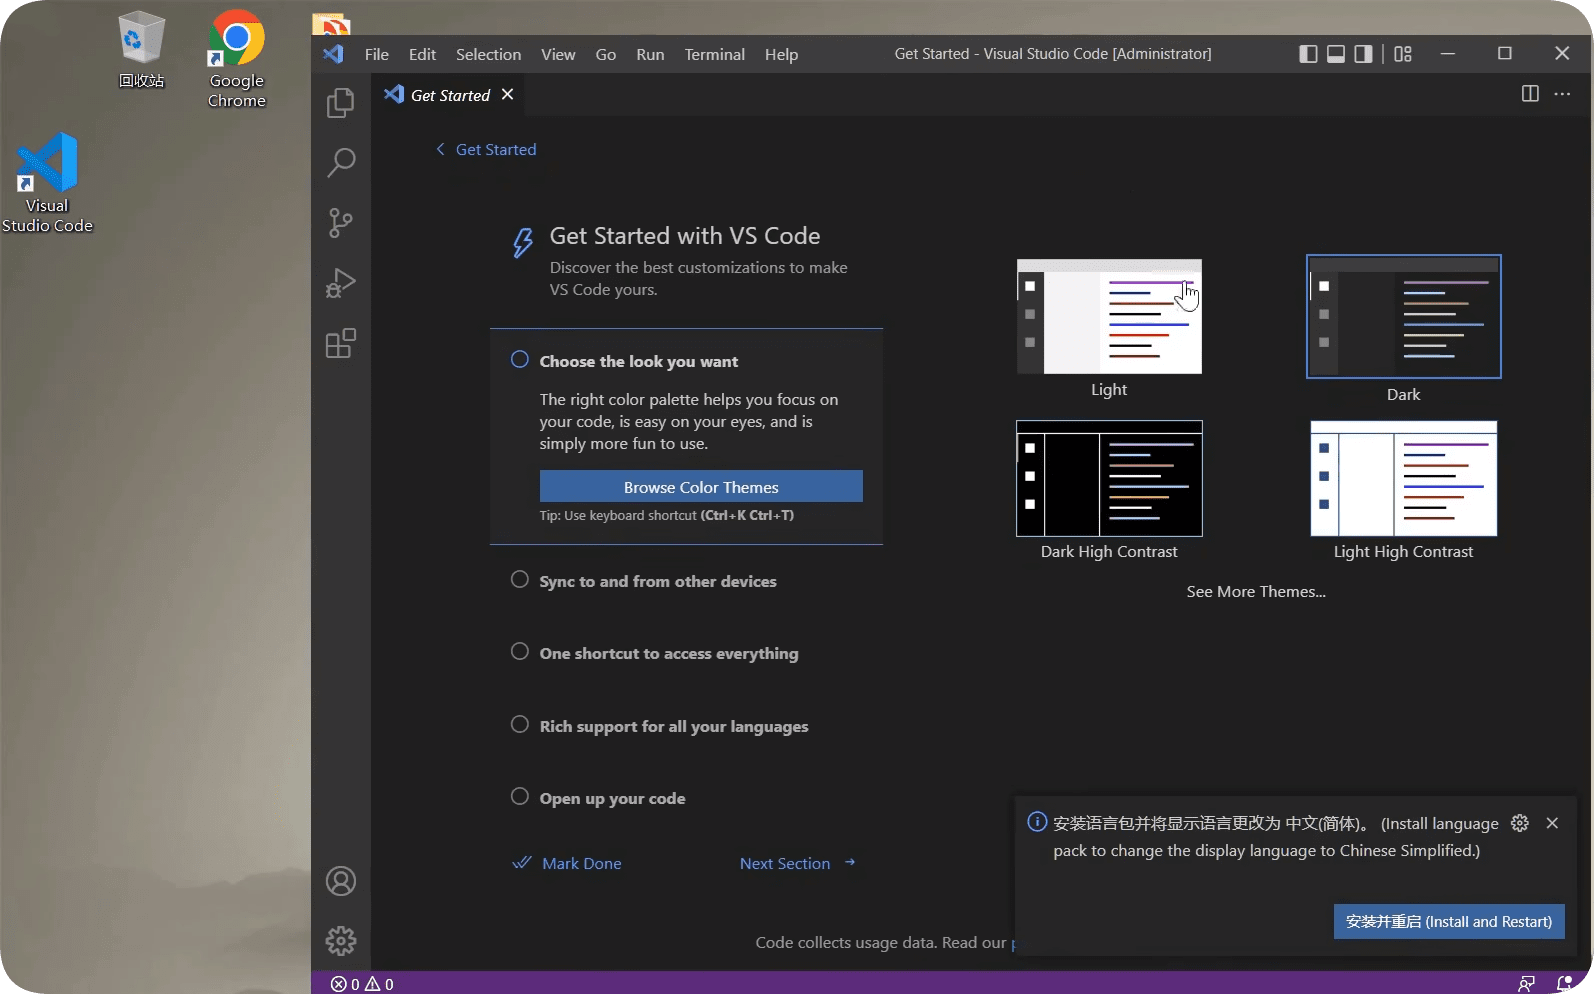Open editor More Actions ellipsis menu
The width and height of the screenshot is (1594, 994).
coord(1562,94)
